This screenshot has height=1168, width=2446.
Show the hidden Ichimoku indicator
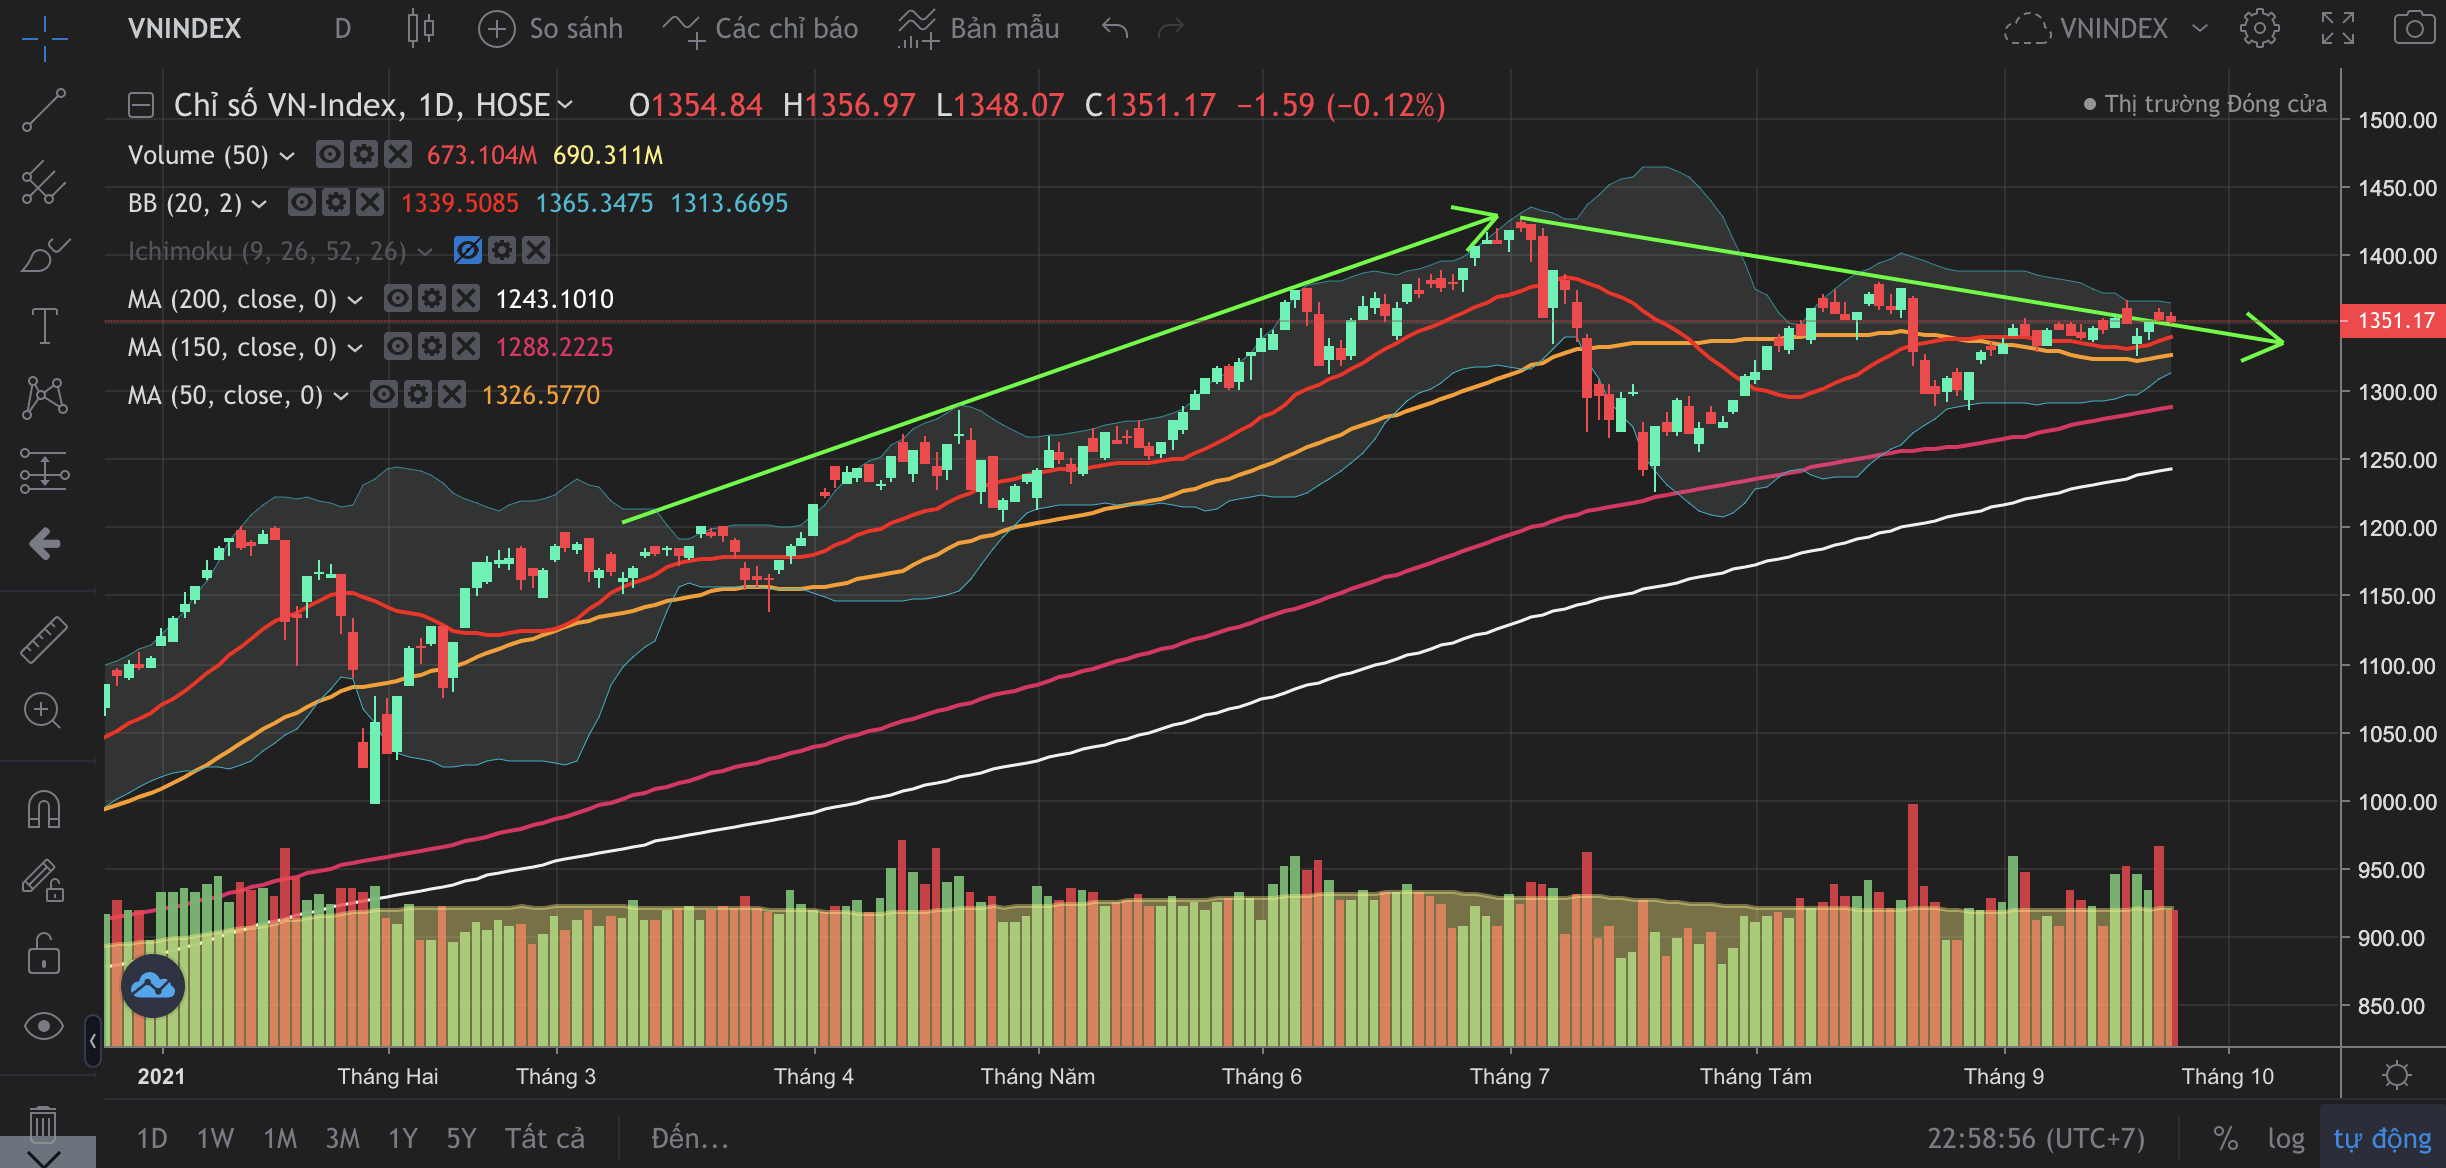tap(468, 251)
